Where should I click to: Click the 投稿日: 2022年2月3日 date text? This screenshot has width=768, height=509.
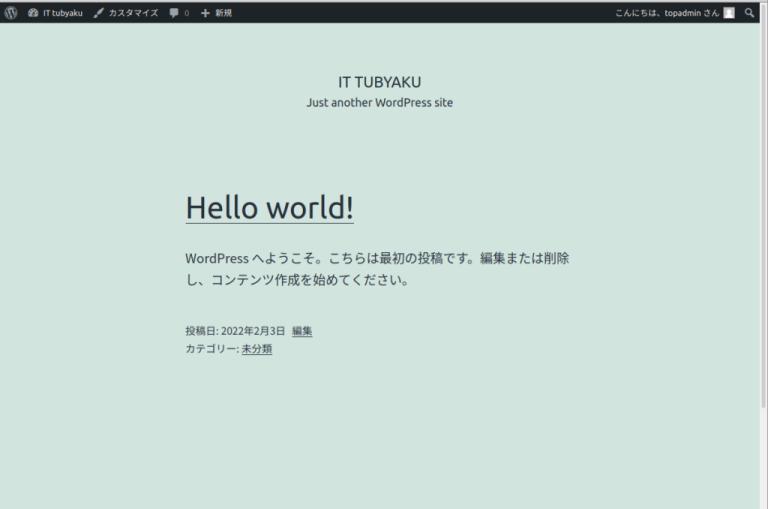[235, 331]
